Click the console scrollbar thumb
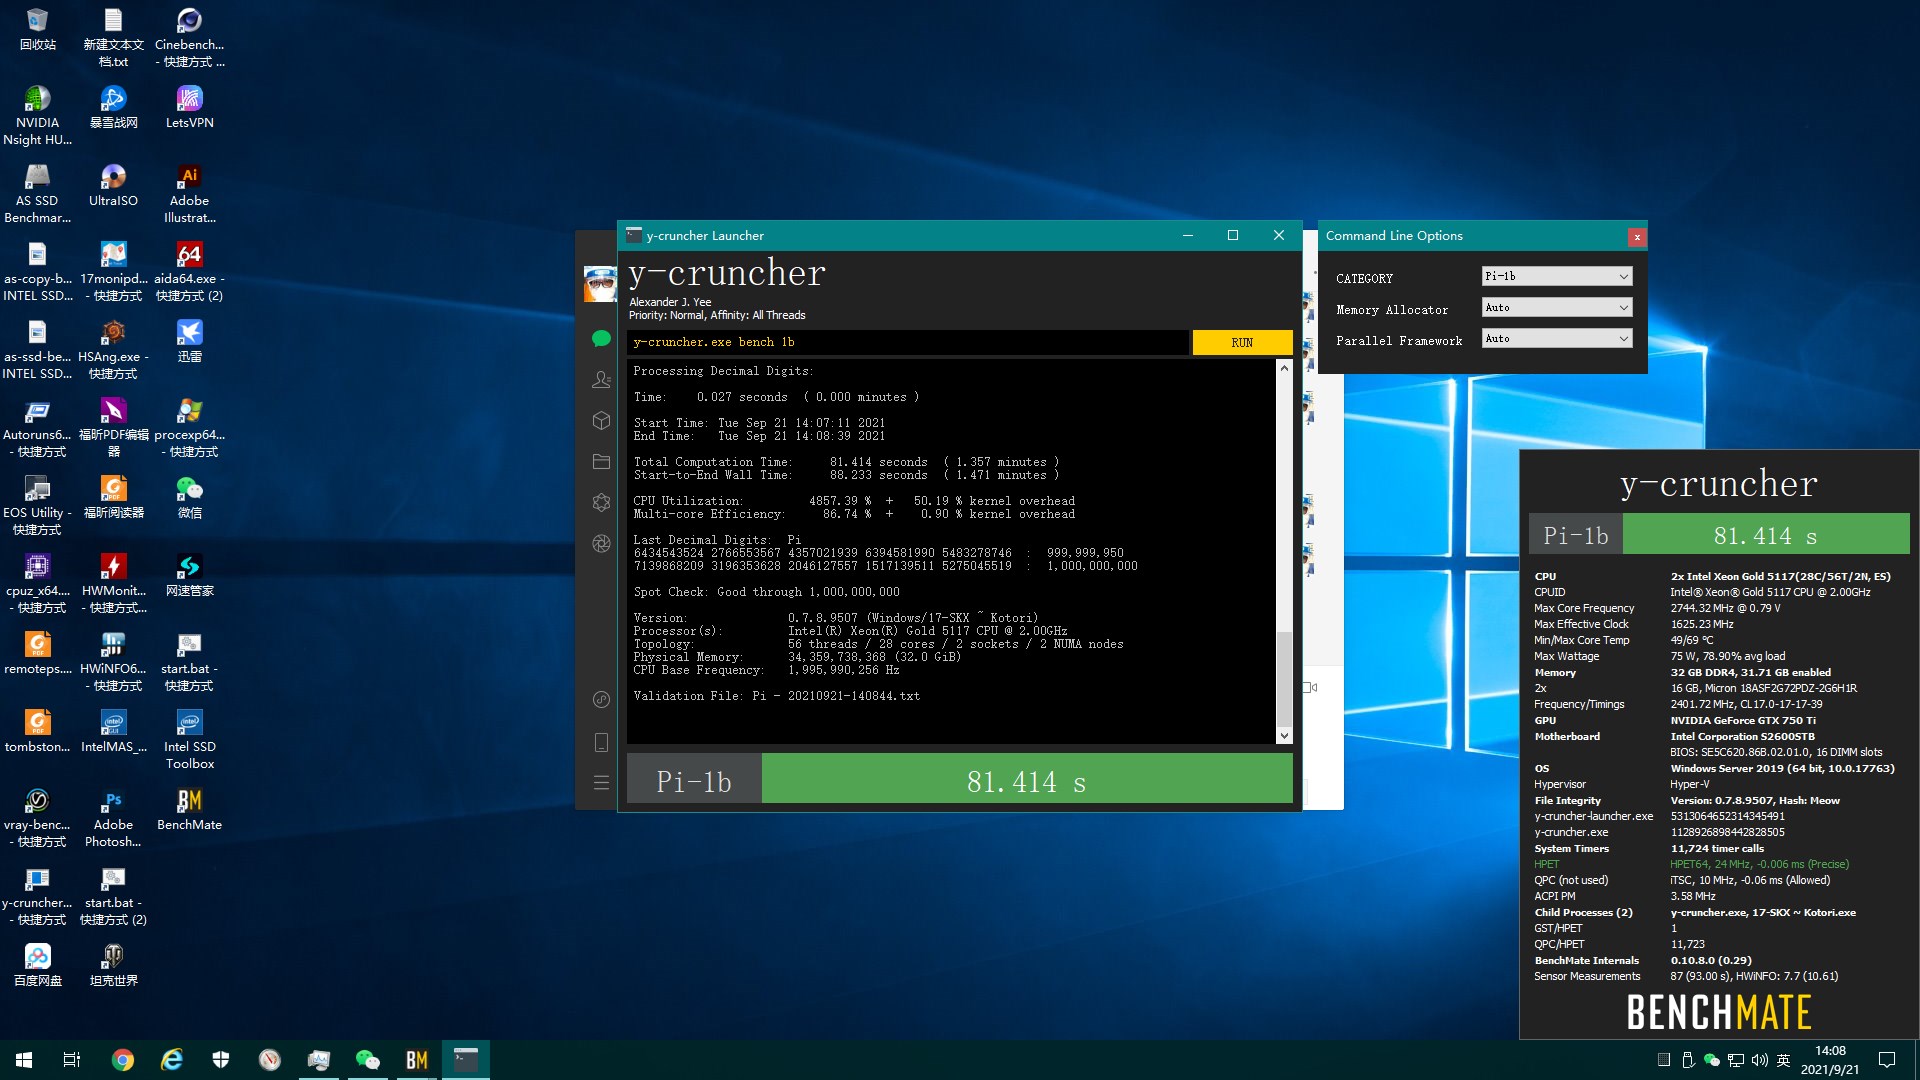1920x1080 pixels. pos(1284,678)
